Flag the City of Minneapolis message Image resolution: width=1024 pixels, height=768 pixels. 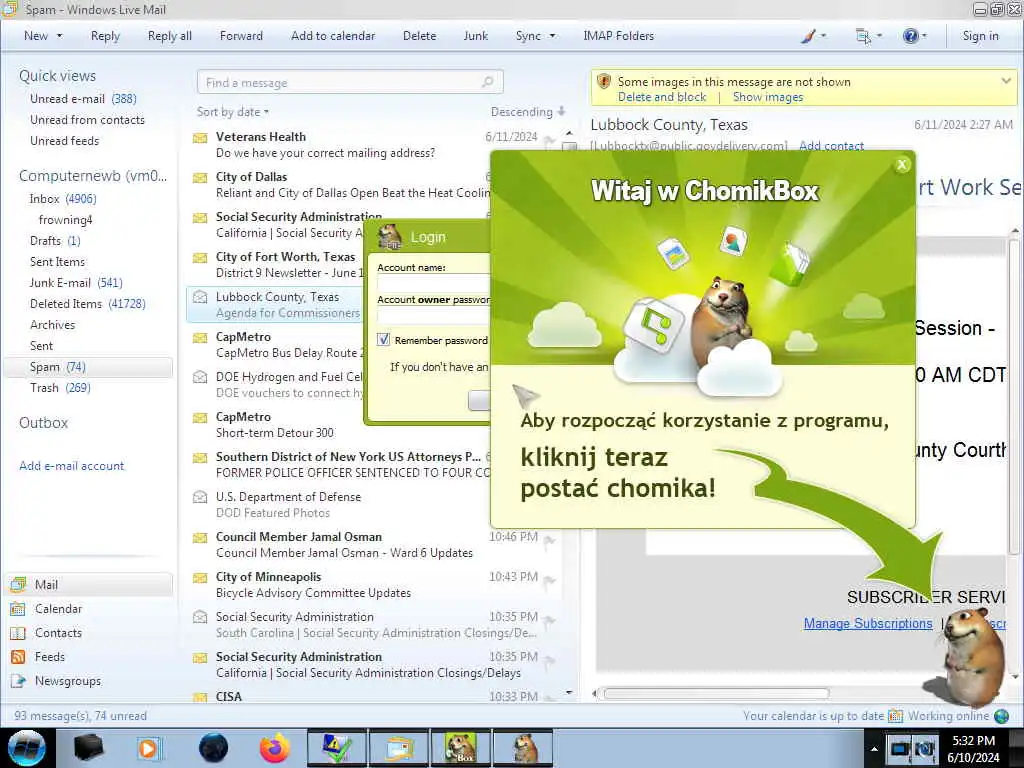tap(550, 580)
